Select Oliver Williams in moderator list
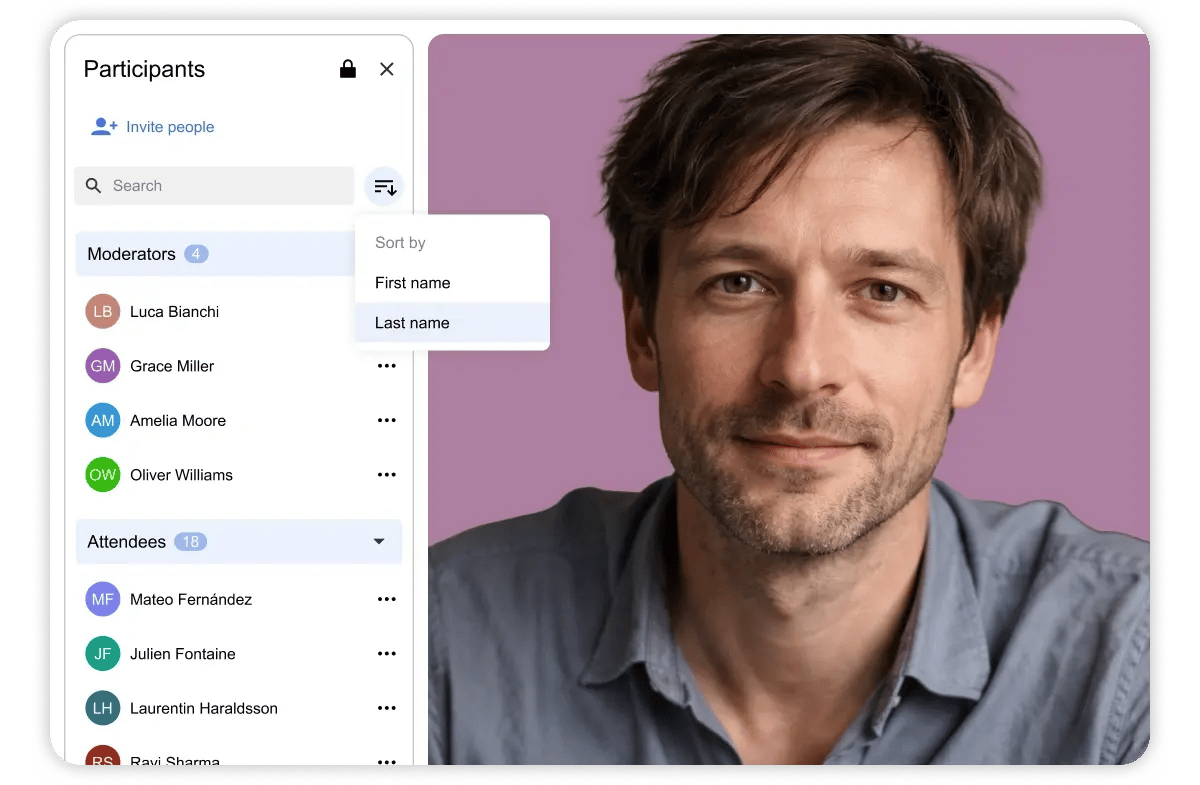1200x785 pixels. pyautogui.click(x=181, y=475)
